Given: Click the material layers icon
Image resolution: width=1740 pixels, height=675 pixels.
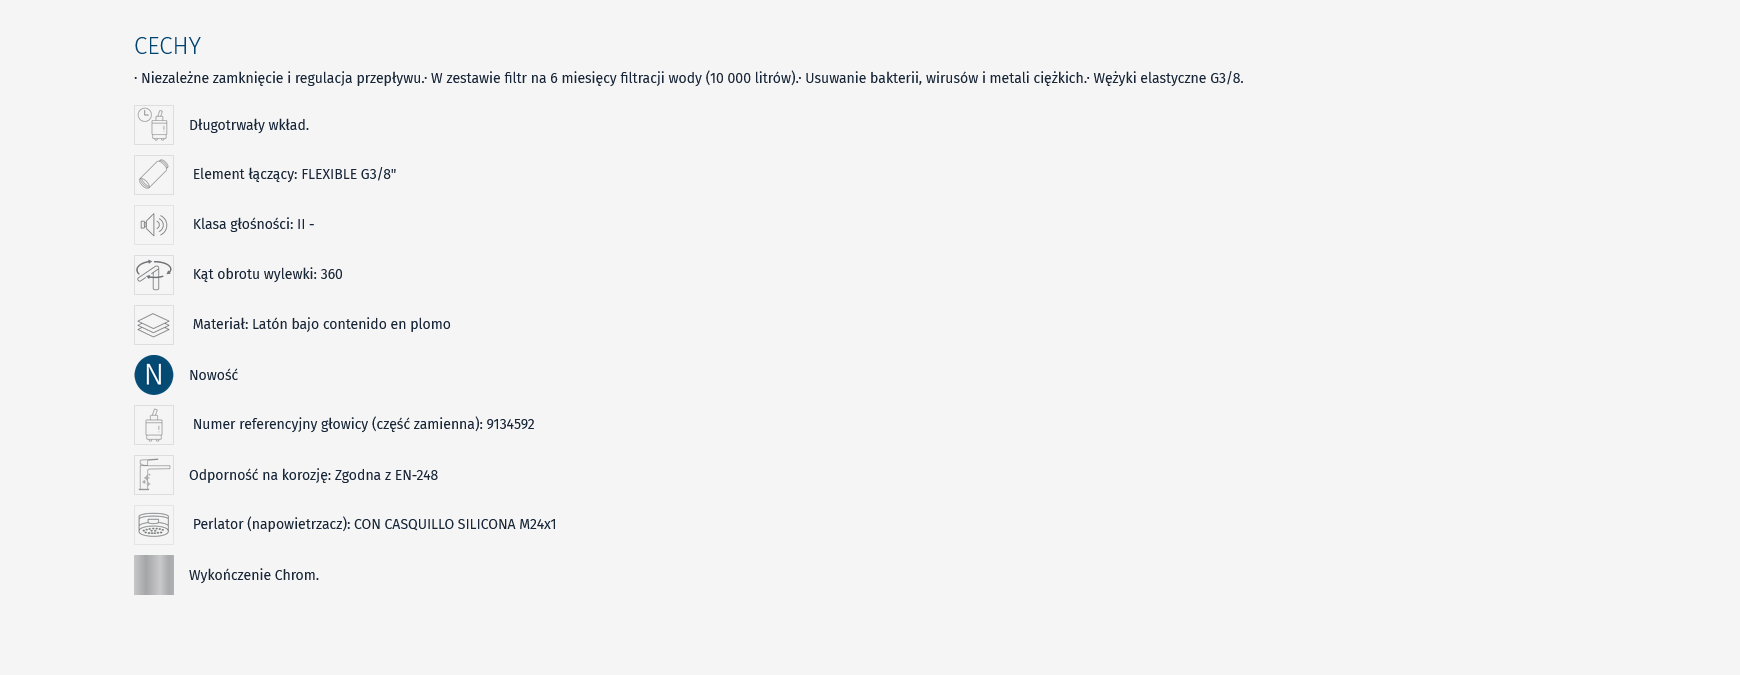Looking at the screenshot, I should click(154, 325).
